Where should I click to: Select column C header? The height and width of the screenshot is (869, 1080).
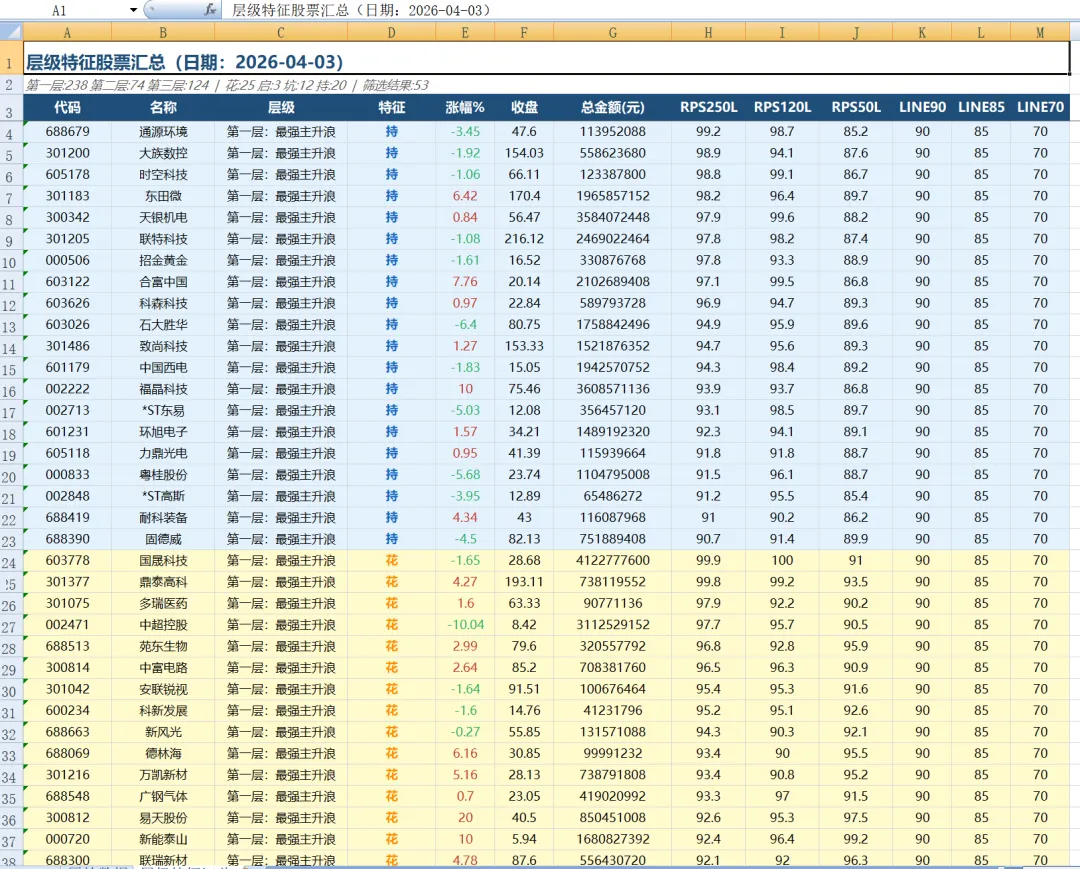pos(281,32)
